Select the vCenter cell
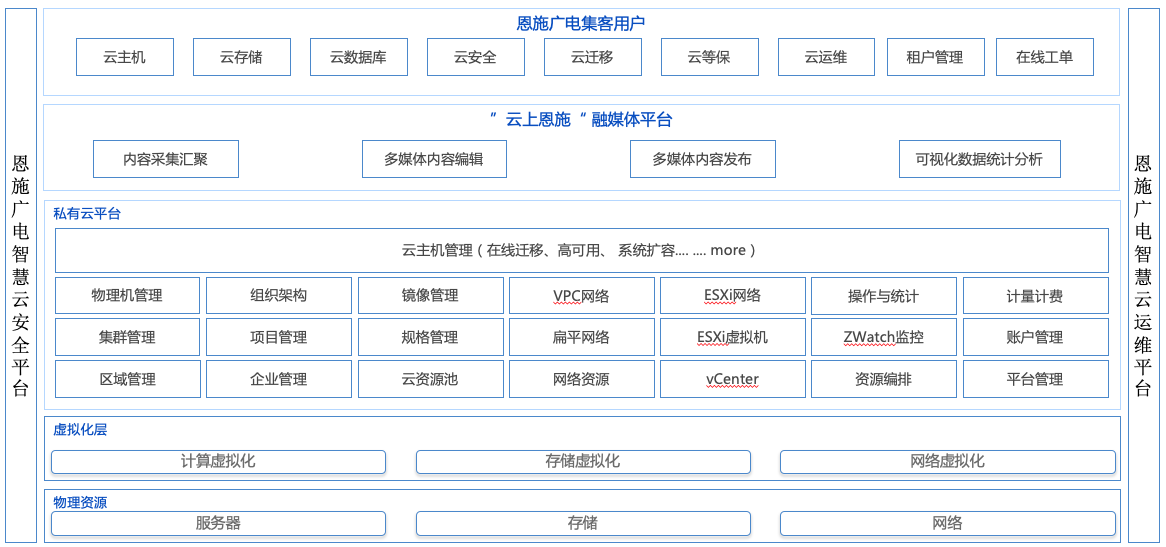 pyautogui.click(x=732, y=380)
